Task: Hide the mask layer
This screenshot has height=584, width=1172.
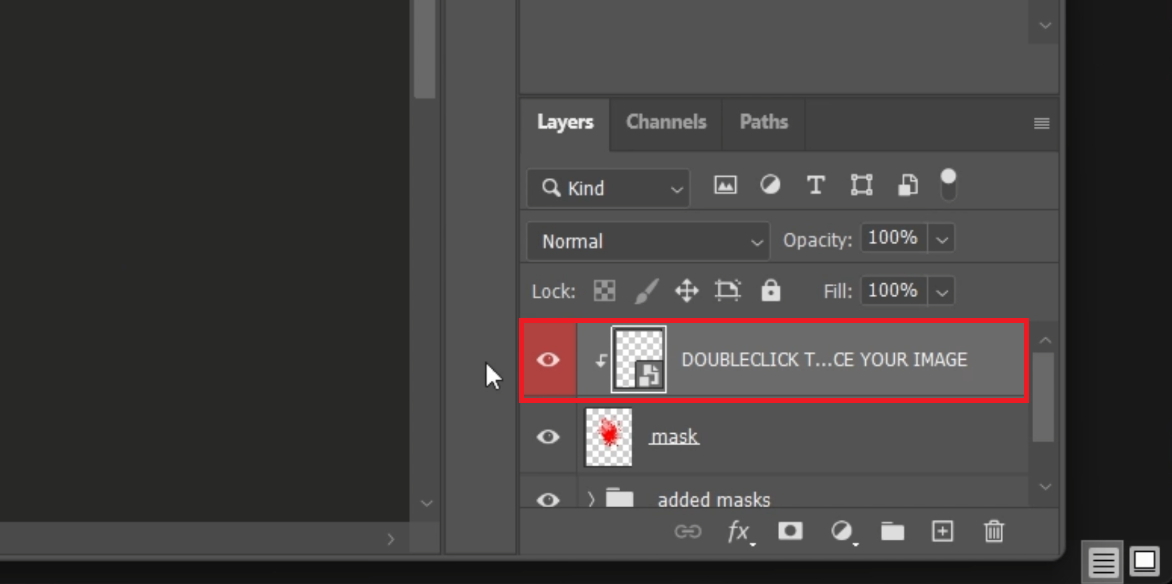Action: click(548, 437)
